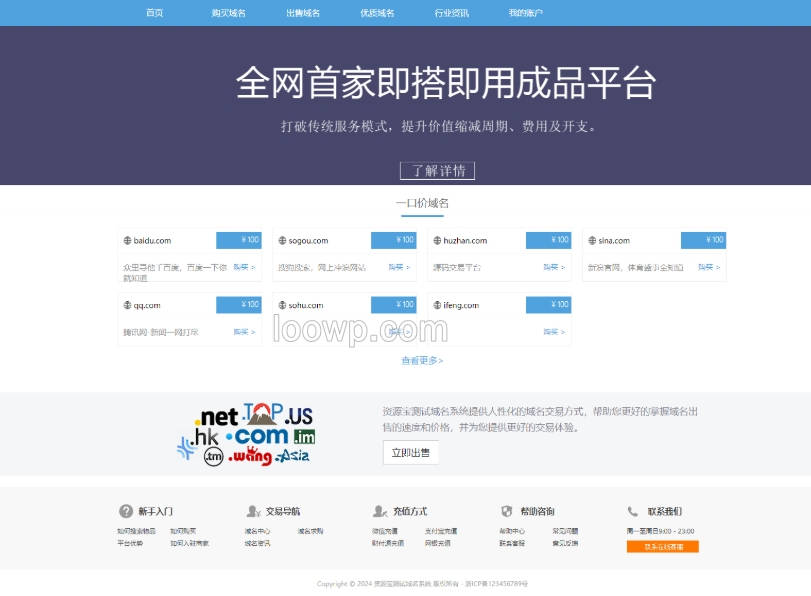Open the 域名资讯 footer link
The image size is (811, 596).
257,543
